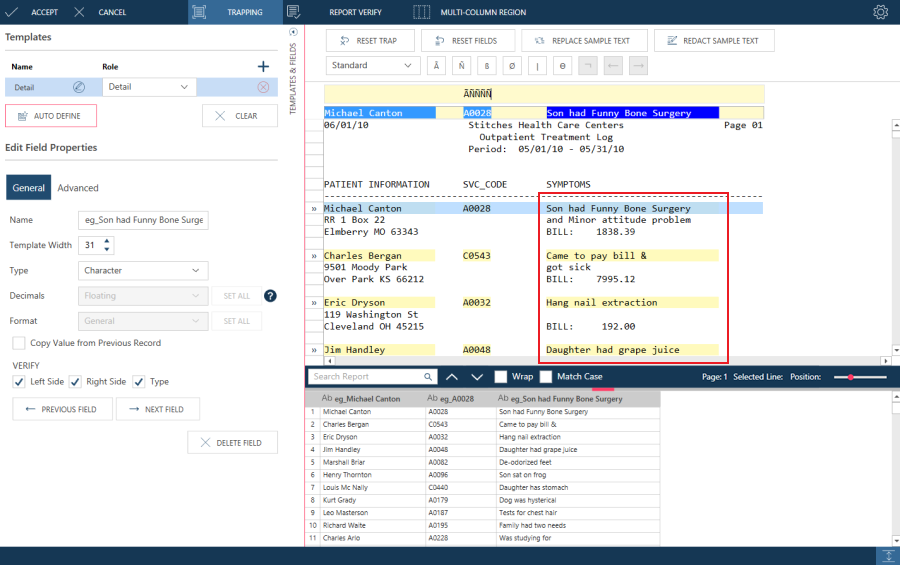Image resolution: width=900 pixels, height=565 pixels.
Task: Adjust the Position slider handle
Action: pos(851,377)
